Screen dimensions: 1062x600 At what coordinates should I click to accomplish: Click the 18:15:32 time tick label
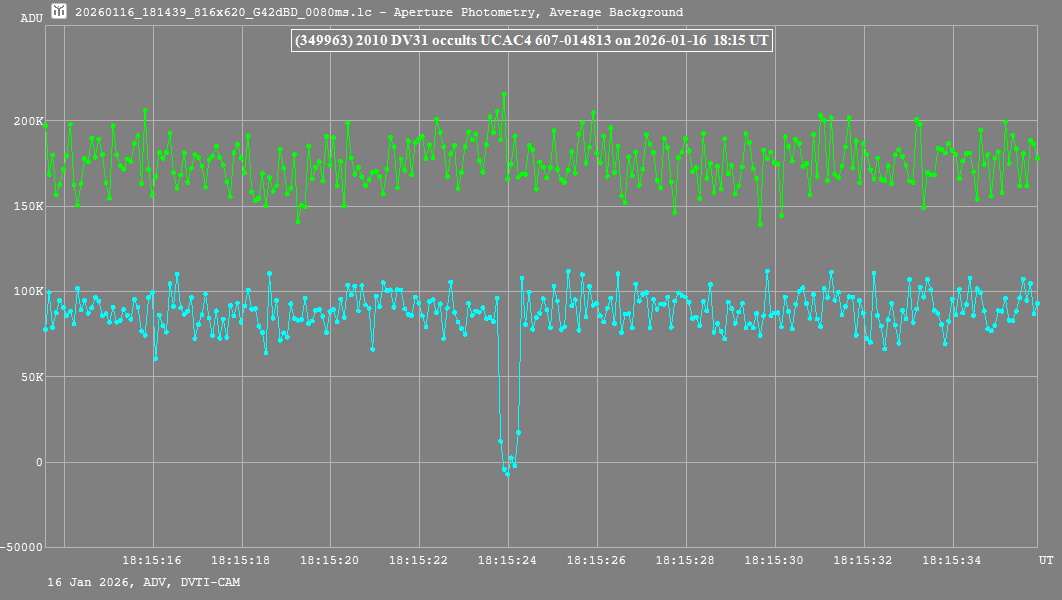click(x=863, y=561)
